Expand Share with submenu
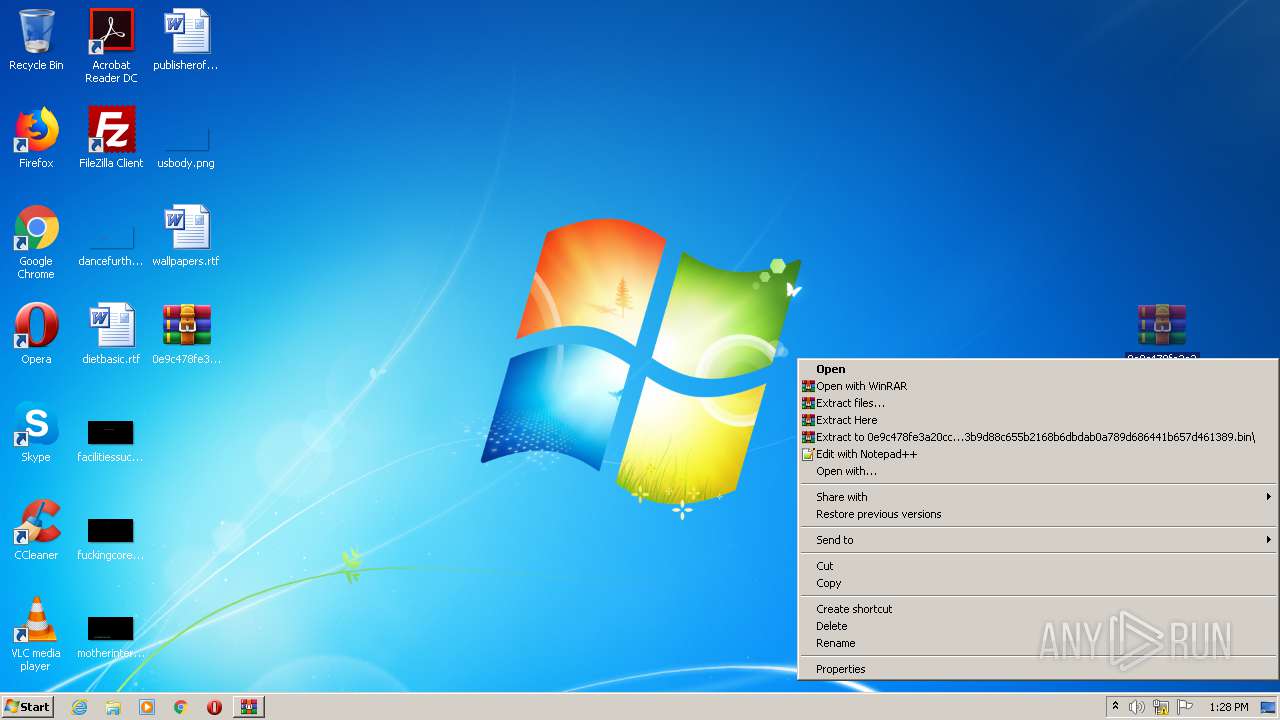 coord(1038,497)
